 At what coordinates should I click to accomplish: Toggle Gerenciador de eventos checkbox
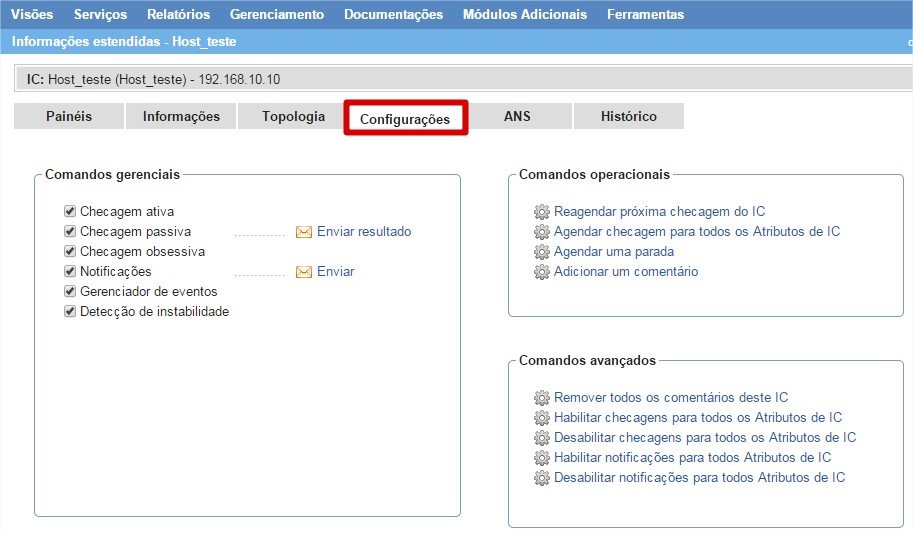pyautogui.click(x=70, y=292)
